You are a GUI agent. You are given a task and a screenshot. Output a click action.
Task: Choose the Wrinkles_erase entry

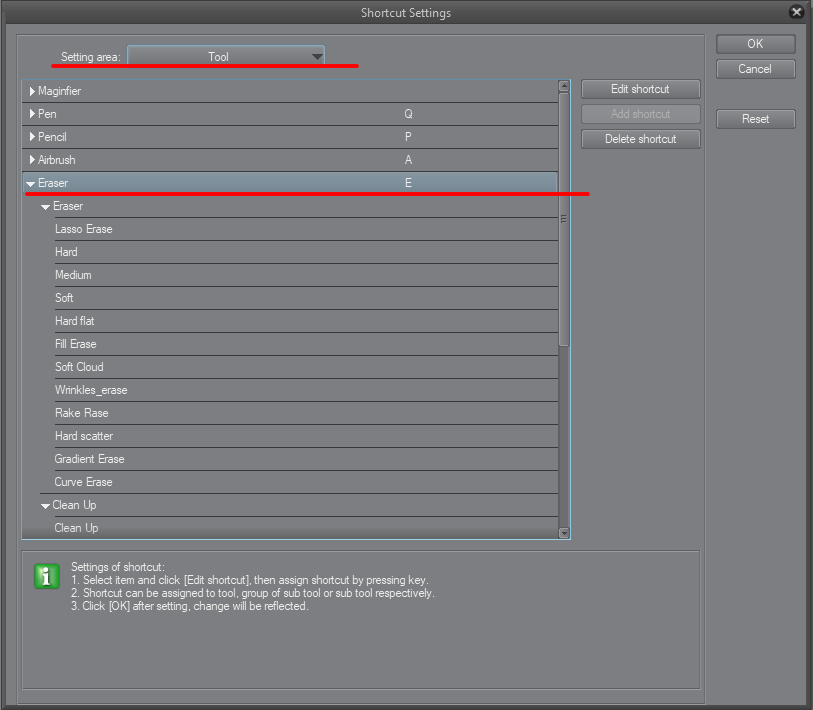coord(91,390)
